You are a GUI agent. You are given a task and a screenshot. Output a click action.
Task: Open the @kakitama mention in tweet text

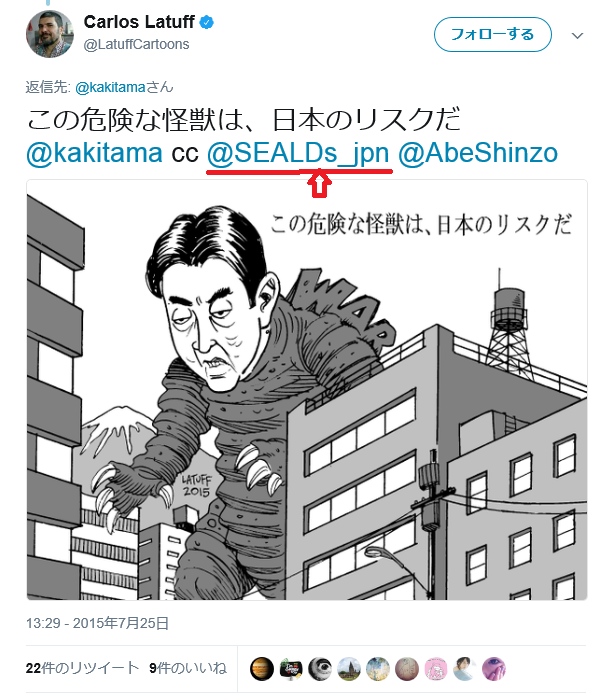click(94, 153)
